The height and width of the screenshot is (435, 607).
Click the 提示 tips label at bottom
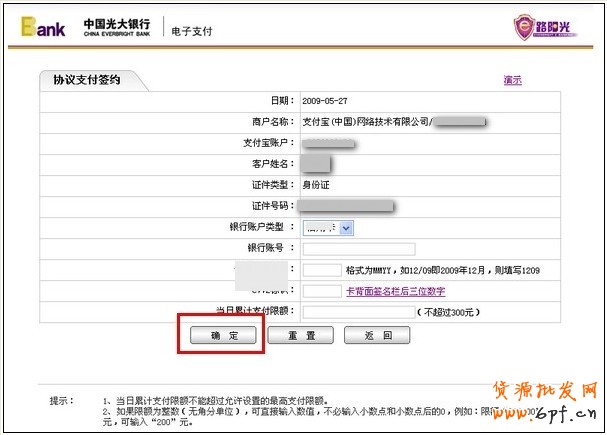coord(62,401)
